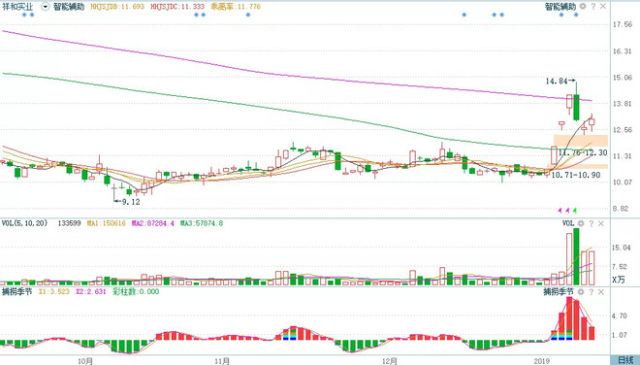
Task: Select the VOL(5,10,20) indicator title
Action: tap(25, 223)
